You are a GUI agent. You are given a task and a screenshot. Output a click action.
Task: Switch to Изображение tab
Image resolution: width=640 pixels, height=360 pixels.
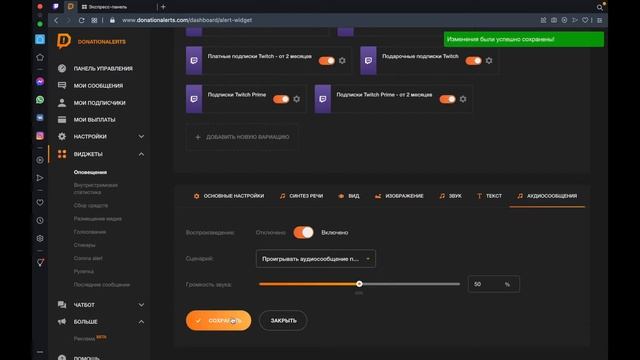[399, 196]
